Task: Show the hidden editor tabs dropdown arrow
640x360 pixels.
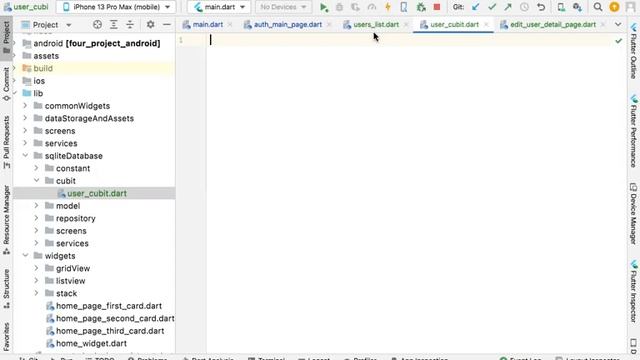Action: click(618, 24)
